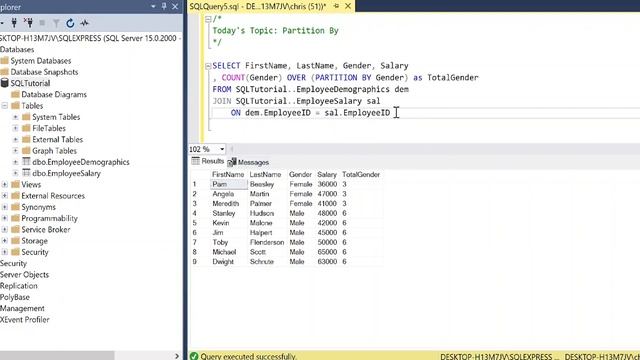Collapse the comment block in query editor

point(208,19)
